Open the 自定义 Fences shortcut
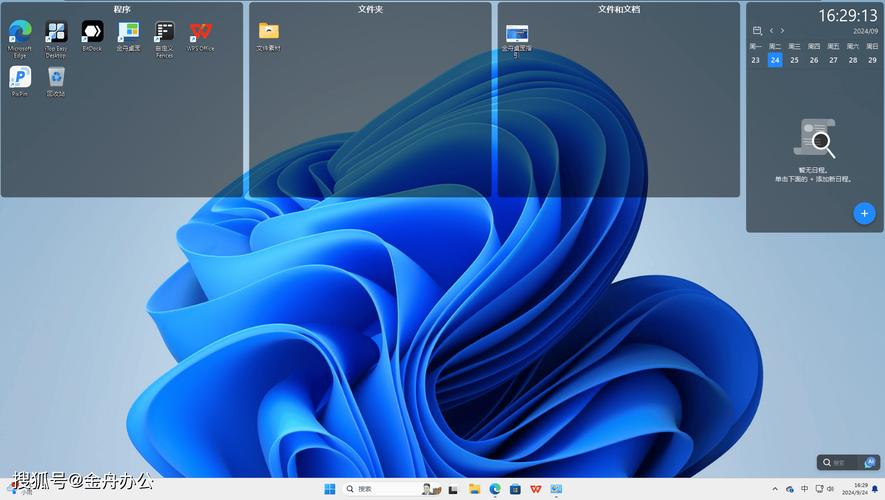 point(164,33)
